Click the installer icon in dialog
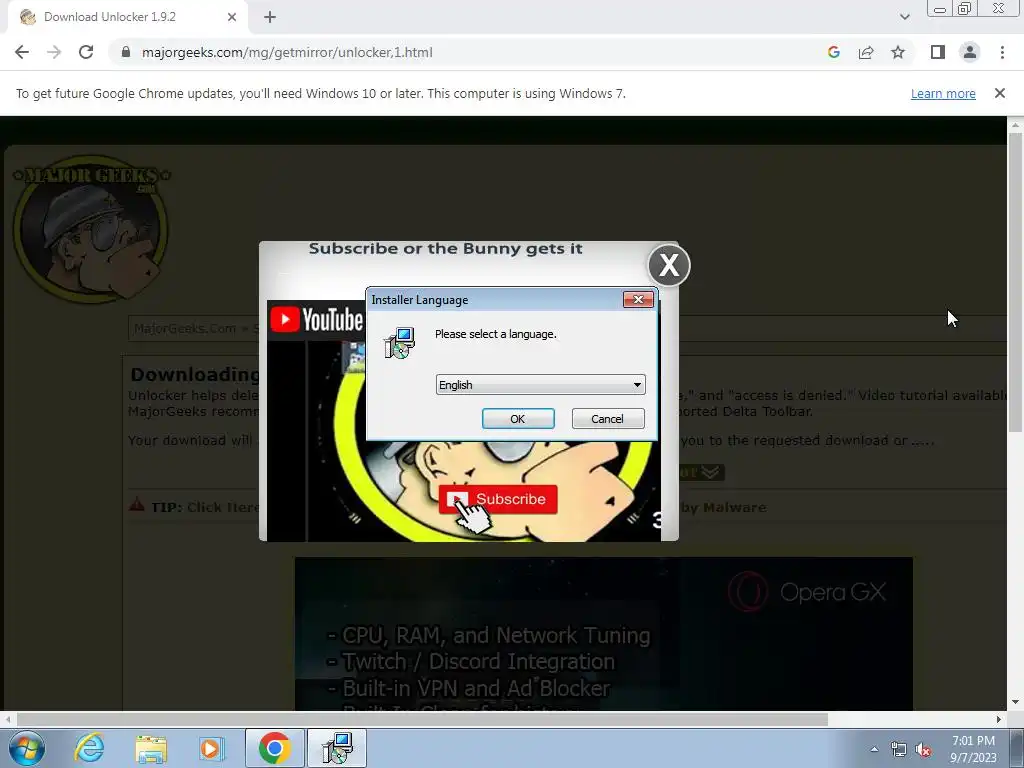This screenshot has height=768, width=1024. tap(399, 343)
